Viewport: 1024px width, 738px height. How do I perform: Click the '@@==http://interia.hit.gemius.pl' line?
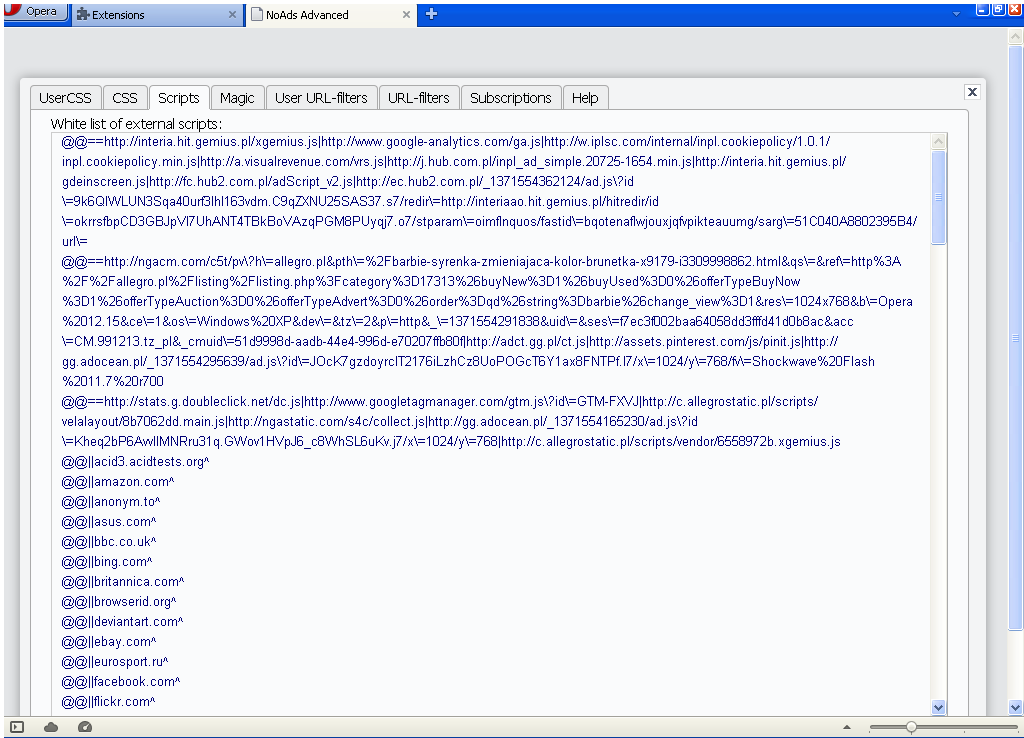[489, 191]
